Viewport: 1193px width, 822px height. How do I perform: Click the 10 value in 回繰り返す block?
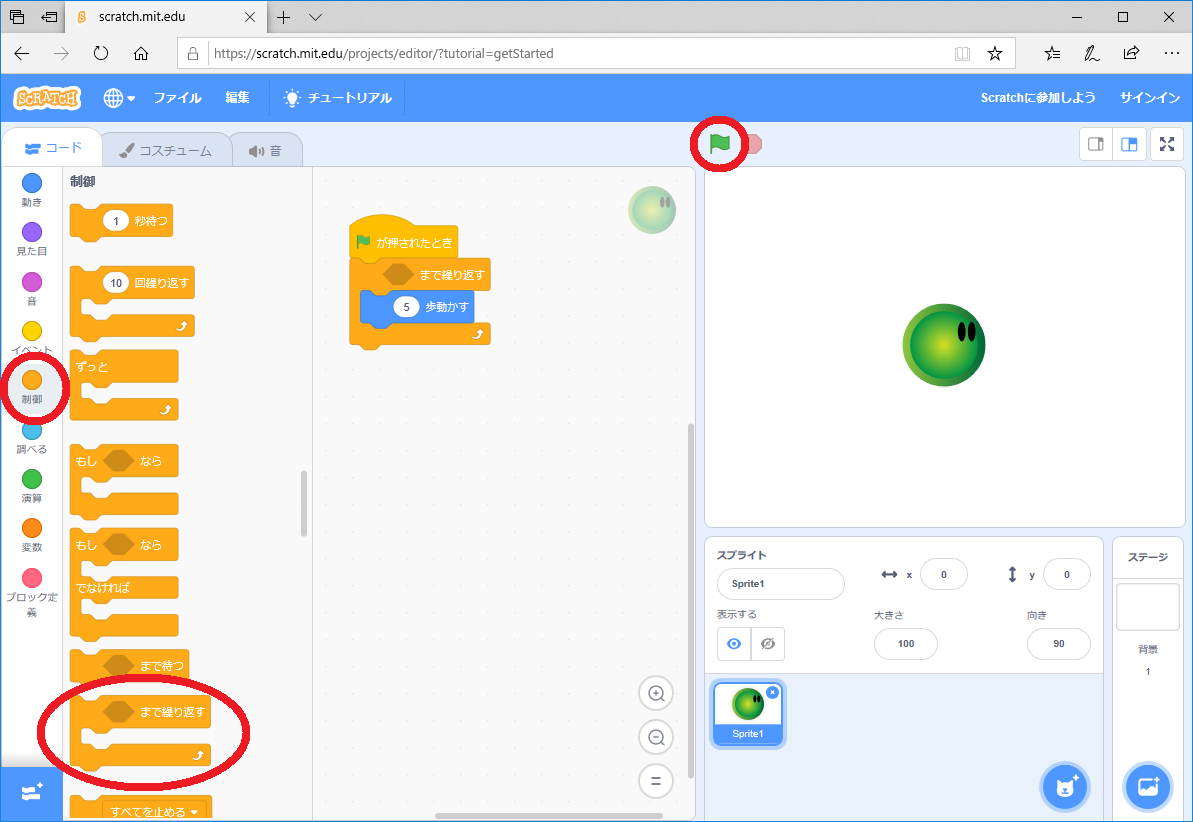tap(116, 283)
